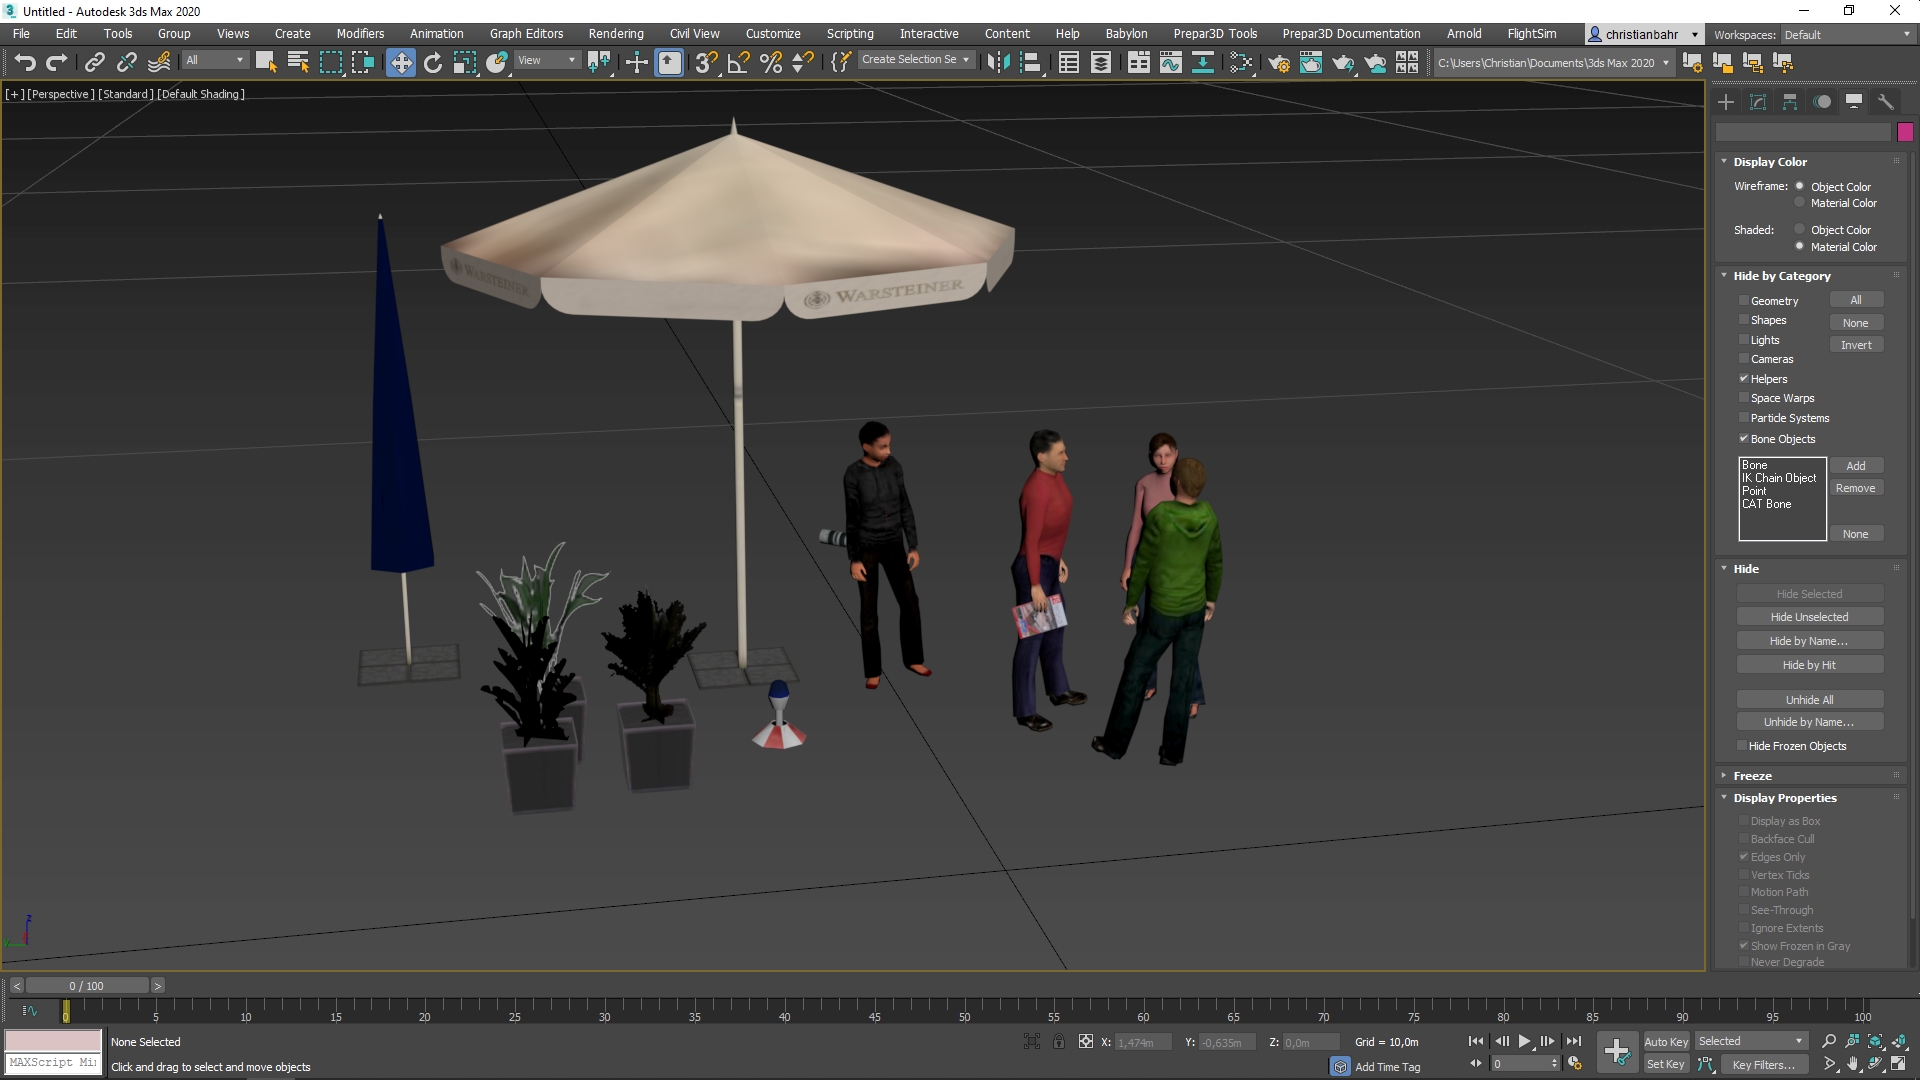The width and height of the screenshot is (1920, 1080).
Task: Click the Auto Key button
Action: click(x=1665, y=1042)
